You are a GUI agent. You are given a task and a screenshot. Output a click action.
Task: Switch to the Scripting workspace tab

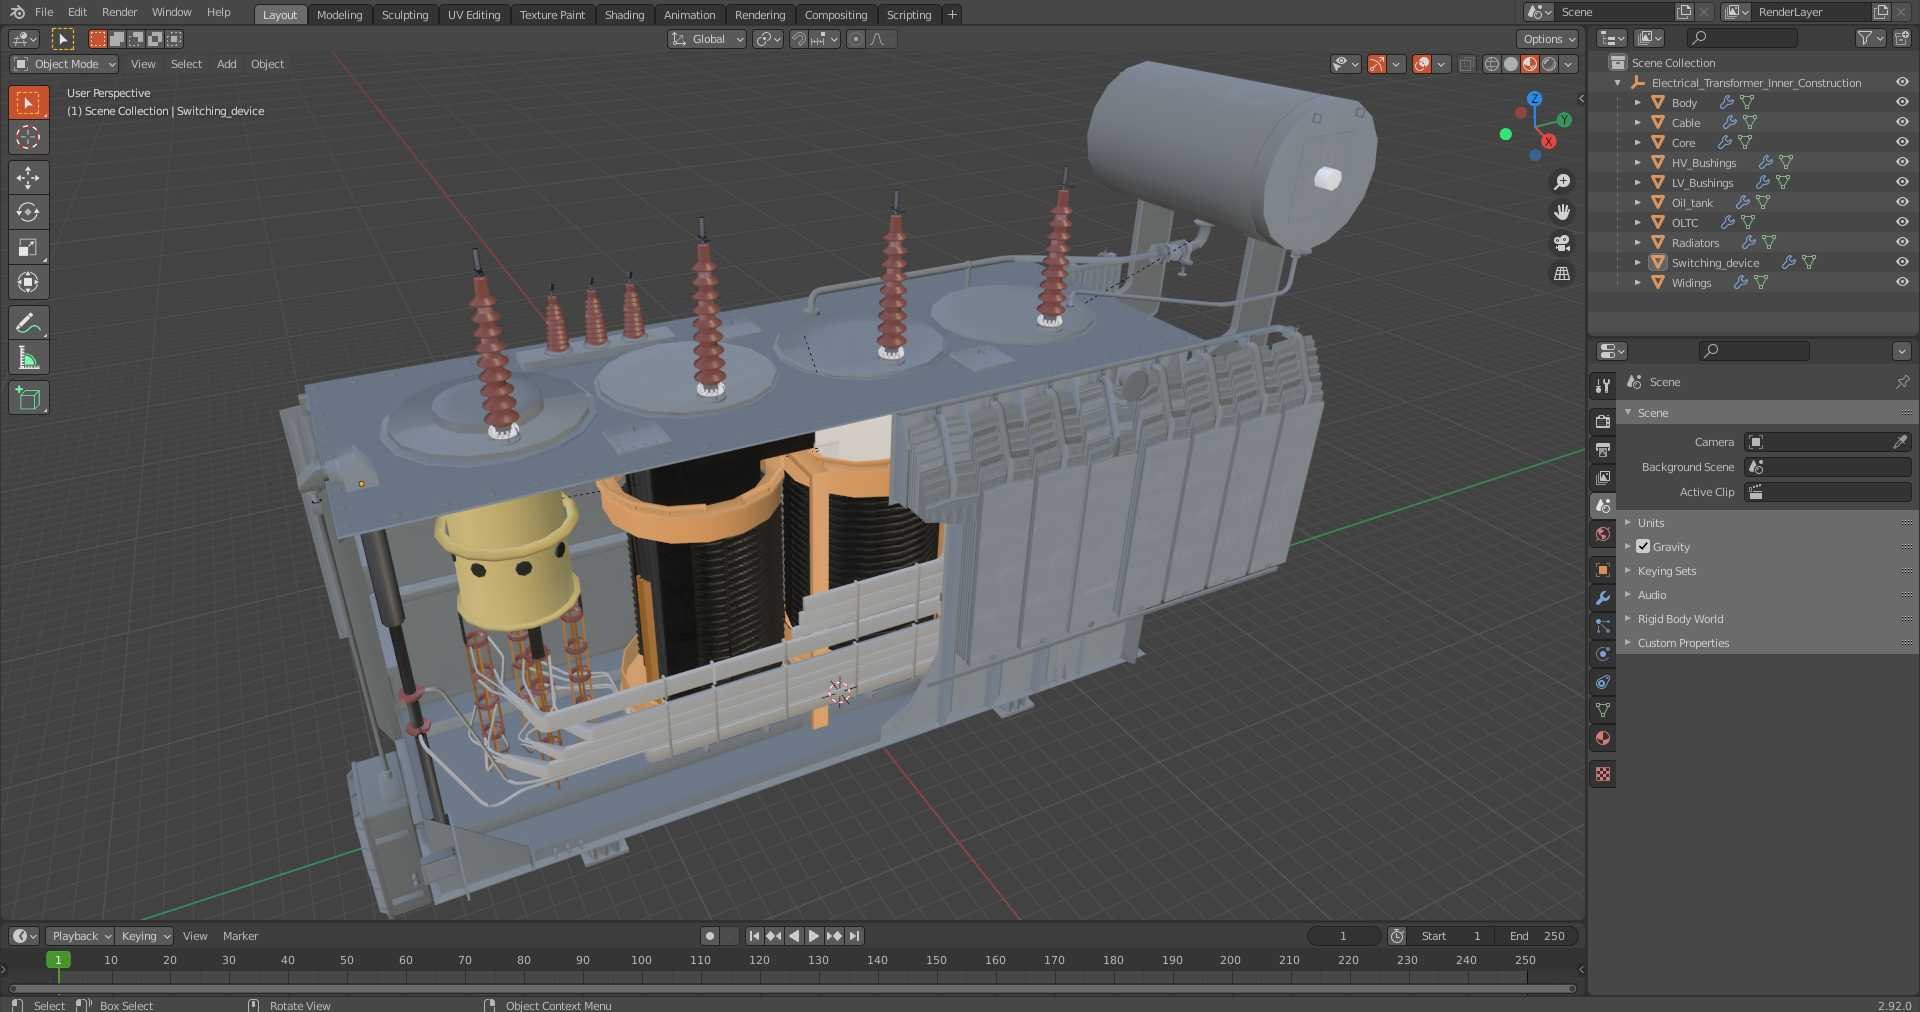909,15
